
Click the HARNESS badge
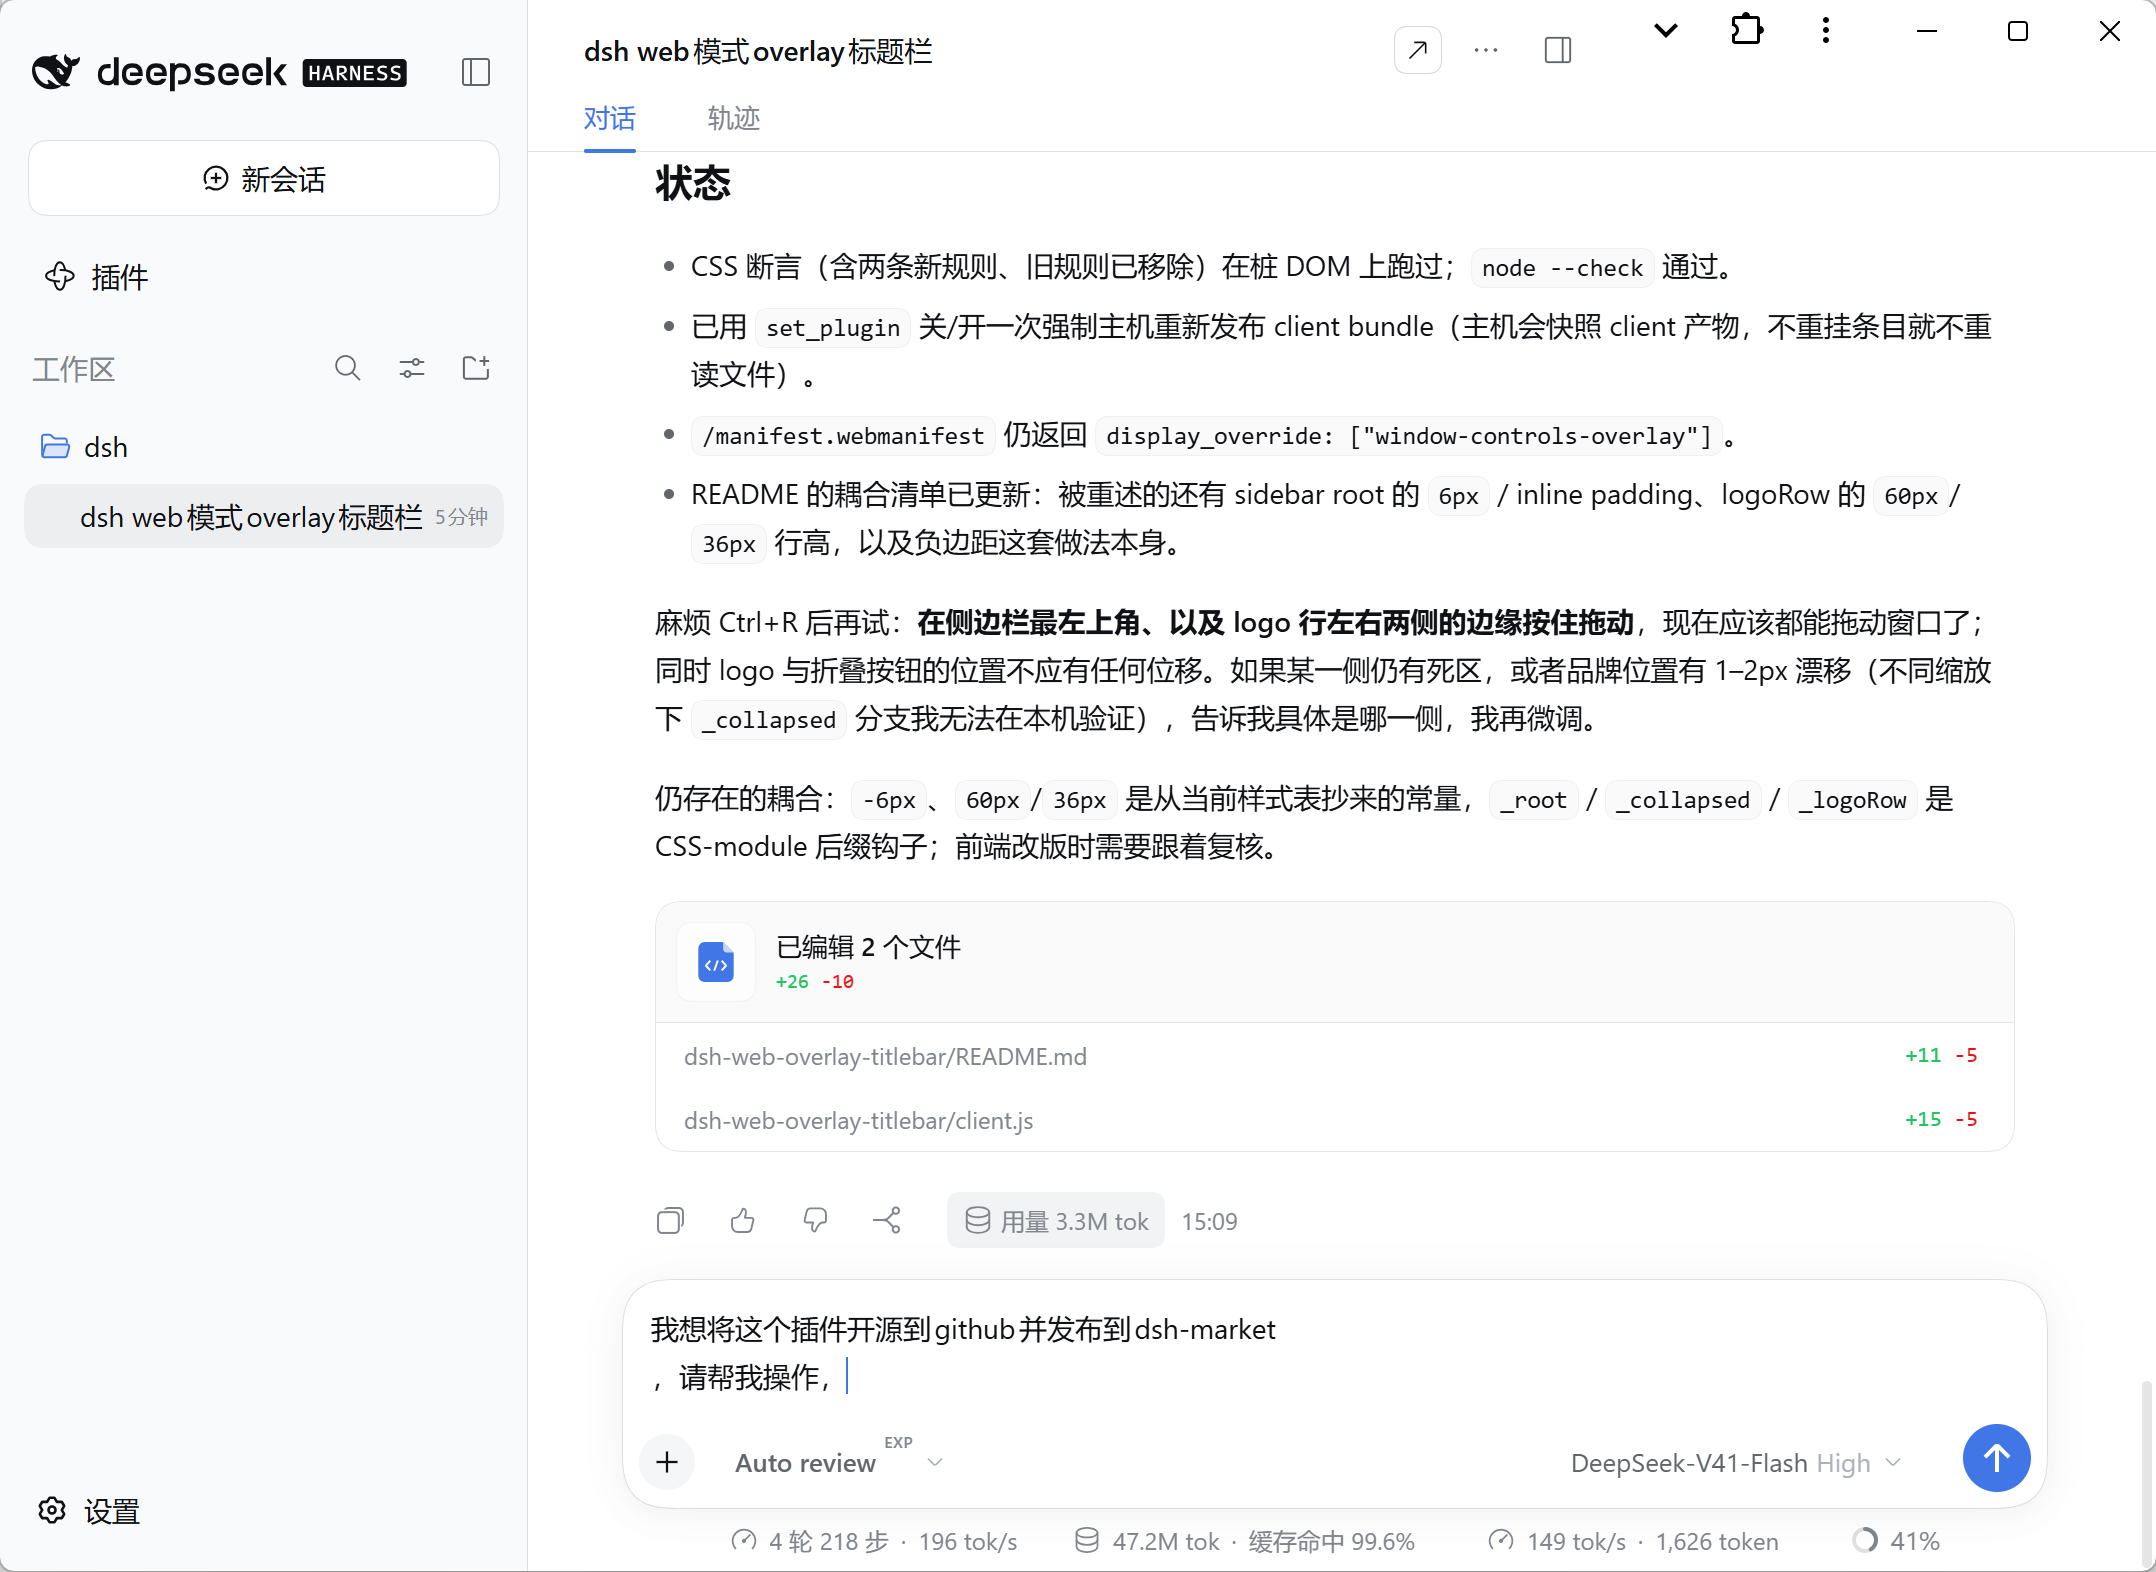[x=355, y=73]
